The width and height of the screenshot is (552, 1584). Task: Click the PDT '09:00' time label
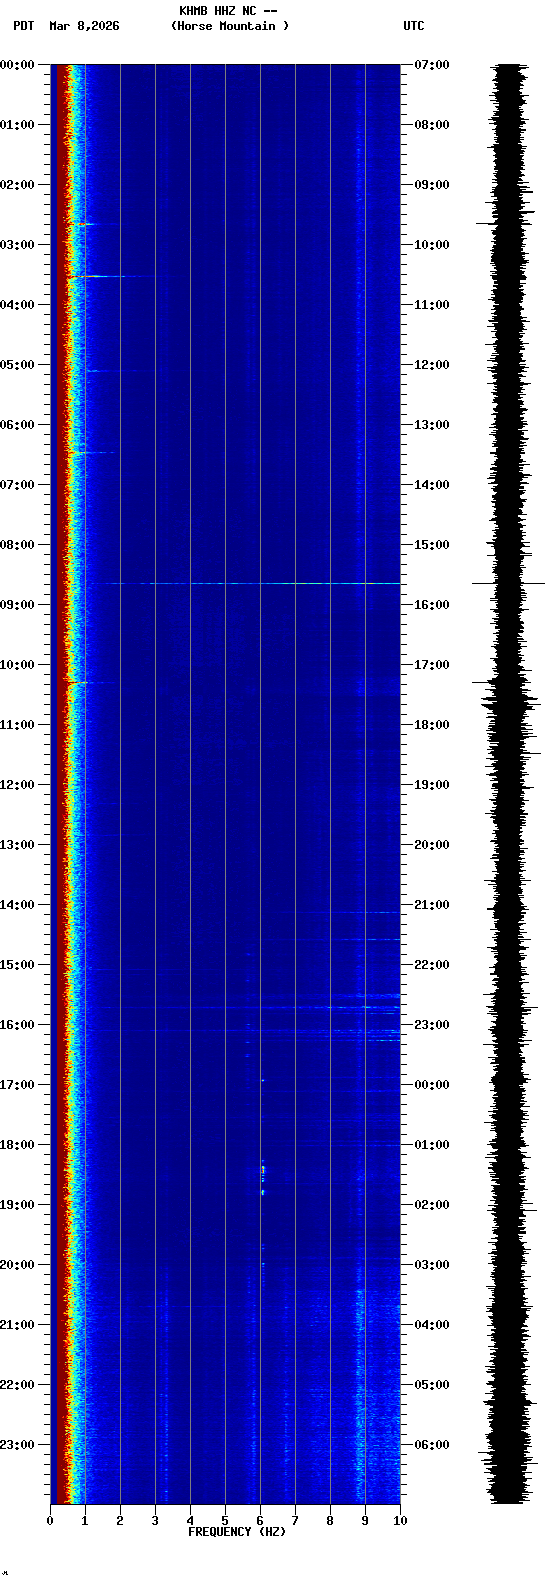[17, 605]
